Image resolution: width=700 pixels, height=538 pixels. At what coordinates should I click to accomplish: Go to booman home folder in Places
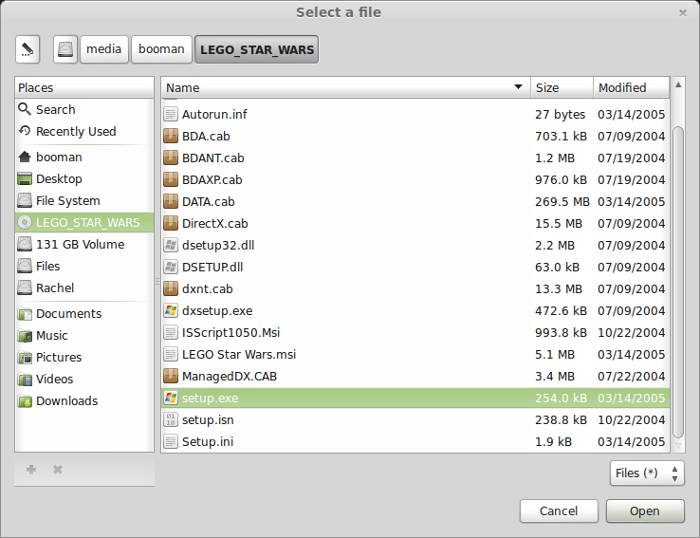[x=84, y=157]
